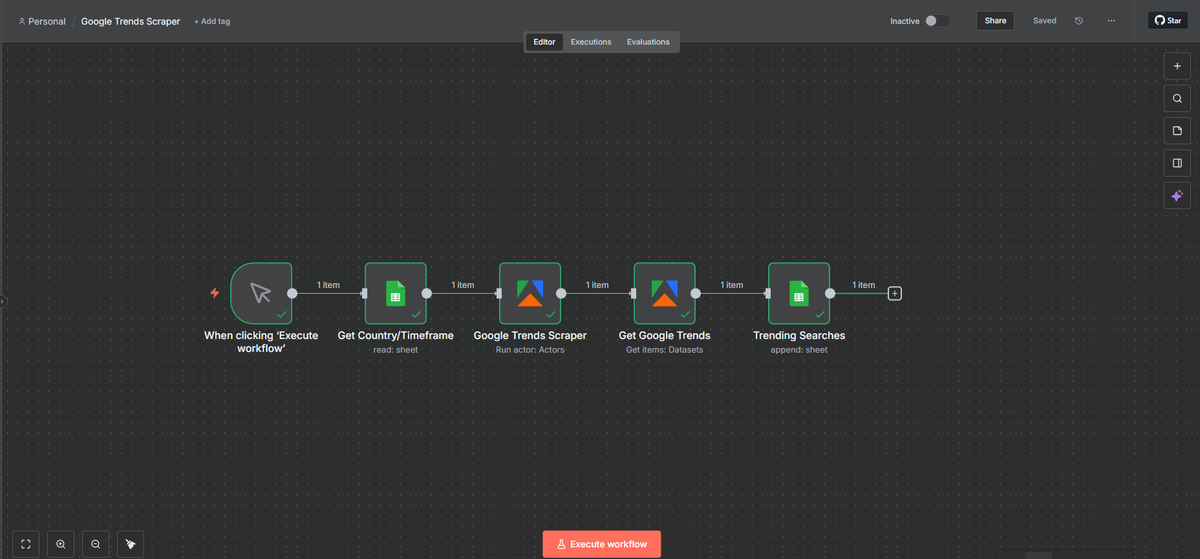The image size is (1200, 559).
Task: Open the side panel layout button
Action: (x=1177, y=163)
